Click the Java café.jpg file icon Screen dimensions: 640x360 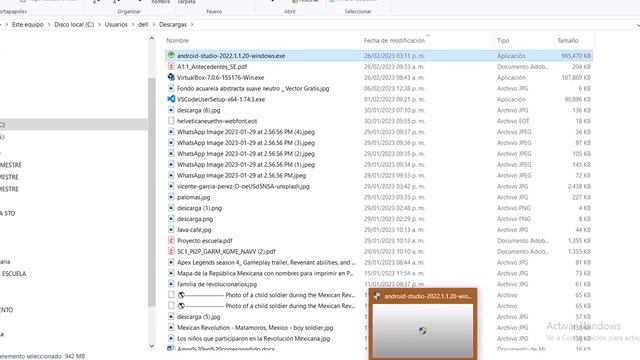(171, 229)
